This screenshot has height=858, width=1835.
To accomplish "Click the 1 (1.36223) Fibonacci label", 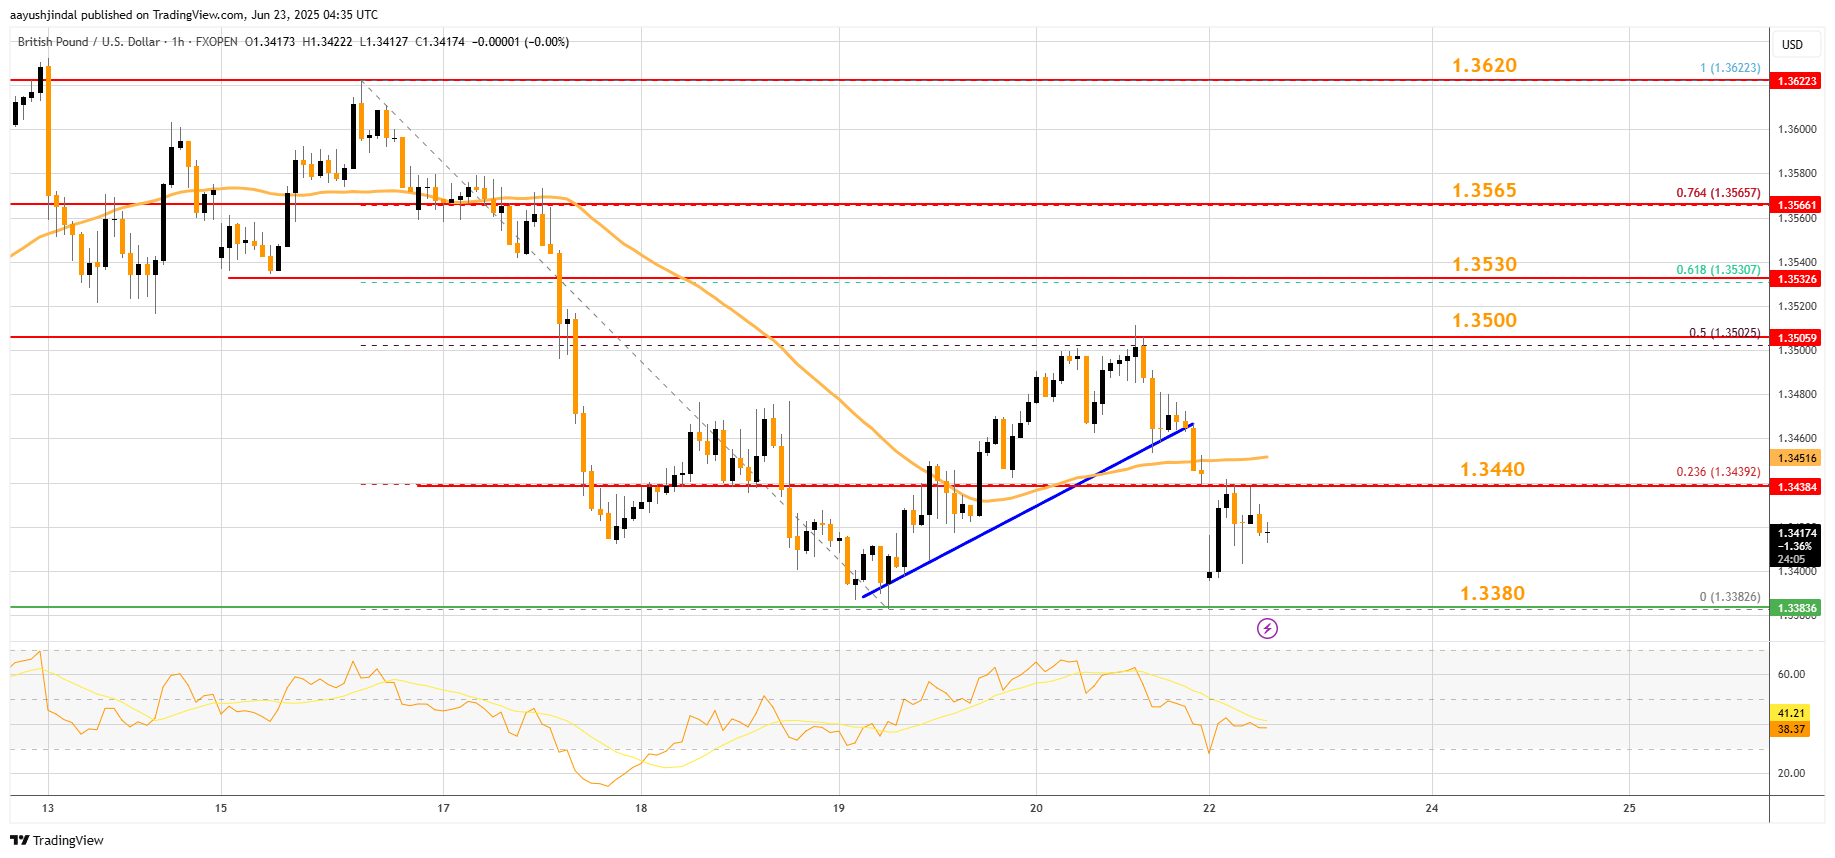I will click(x=1730, y=68).
